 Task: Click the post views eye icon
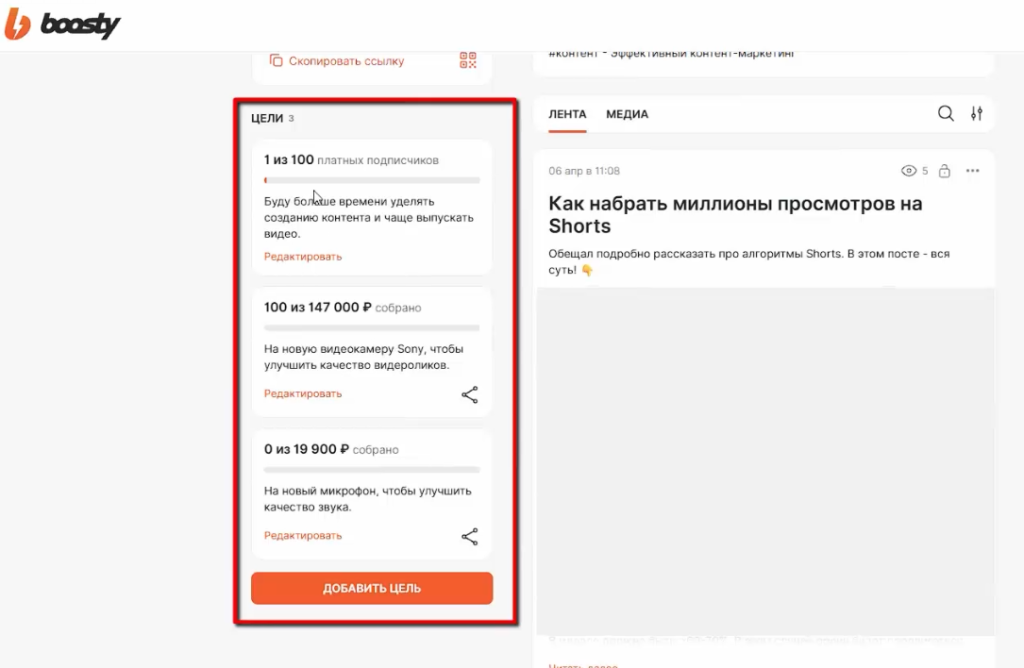908,171
